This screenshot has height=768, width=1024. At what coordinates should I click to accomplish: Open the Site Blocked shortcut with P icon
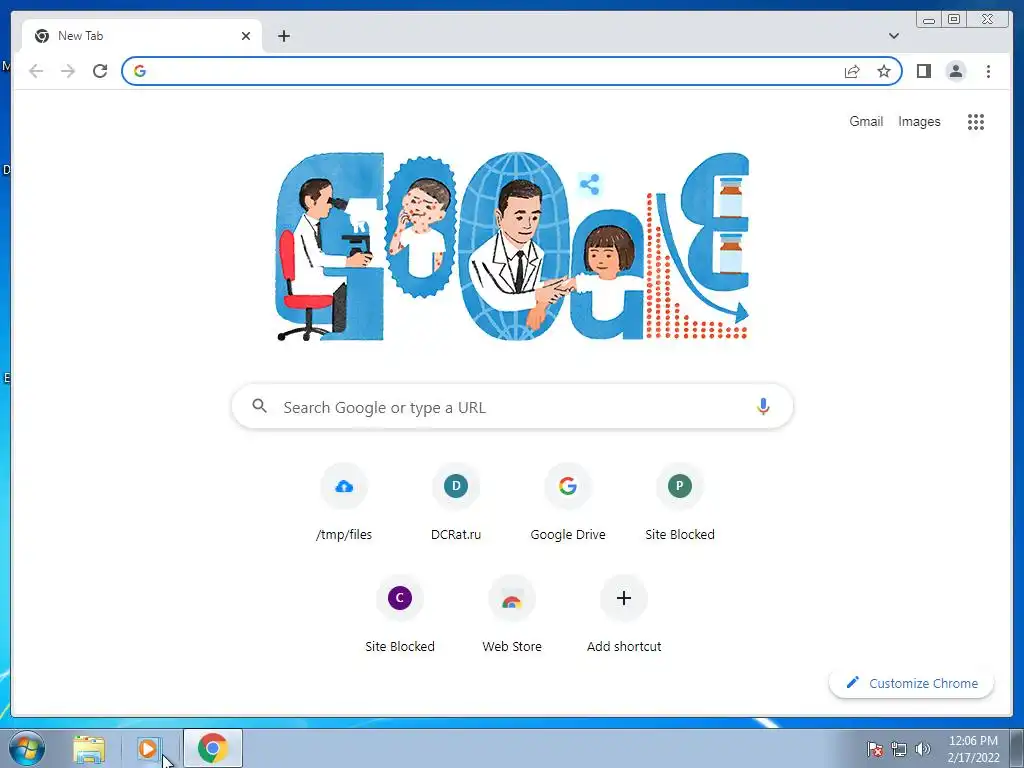coord(680,503)
